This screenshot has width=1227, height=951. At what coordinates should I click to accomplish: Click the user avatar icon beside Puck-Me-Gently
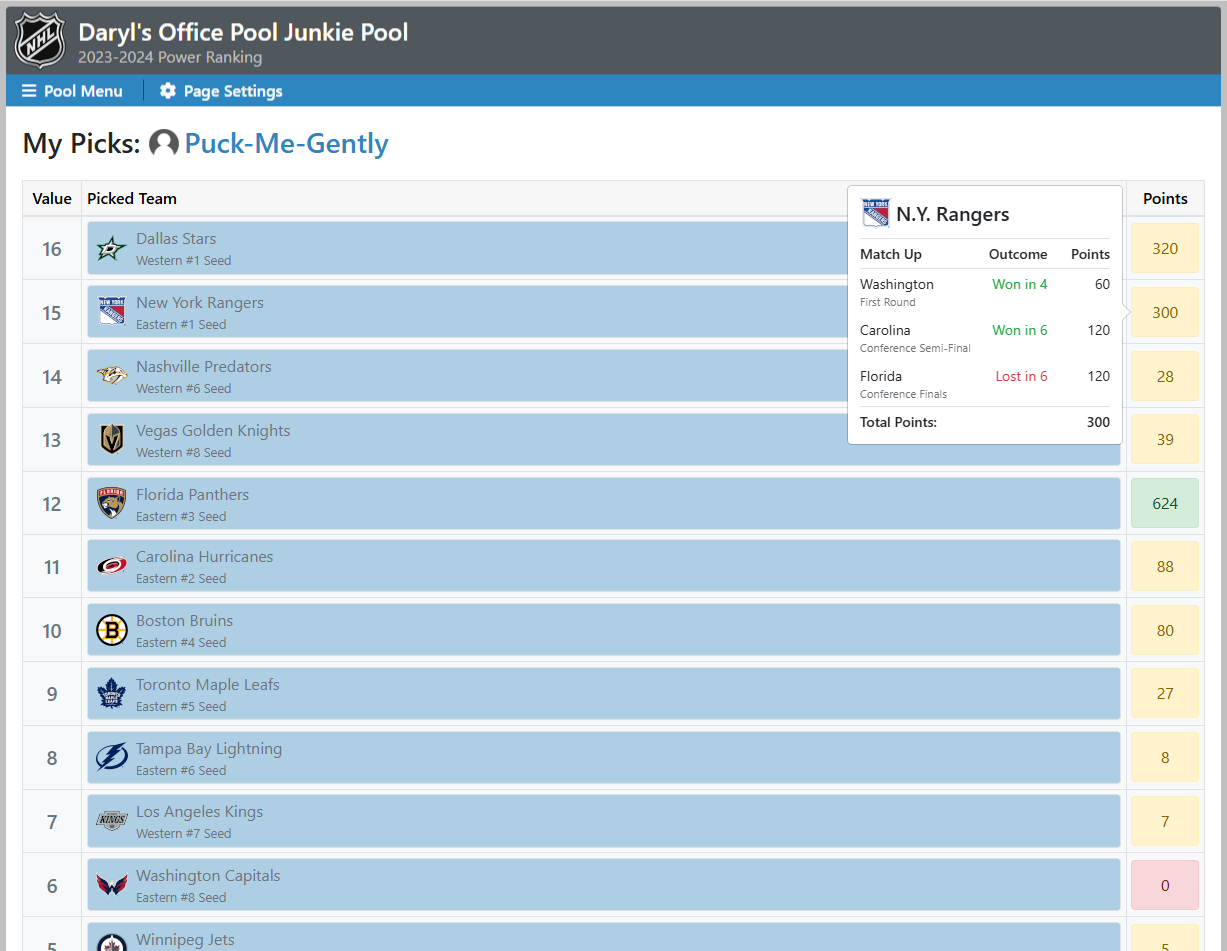tap(164, 144)
